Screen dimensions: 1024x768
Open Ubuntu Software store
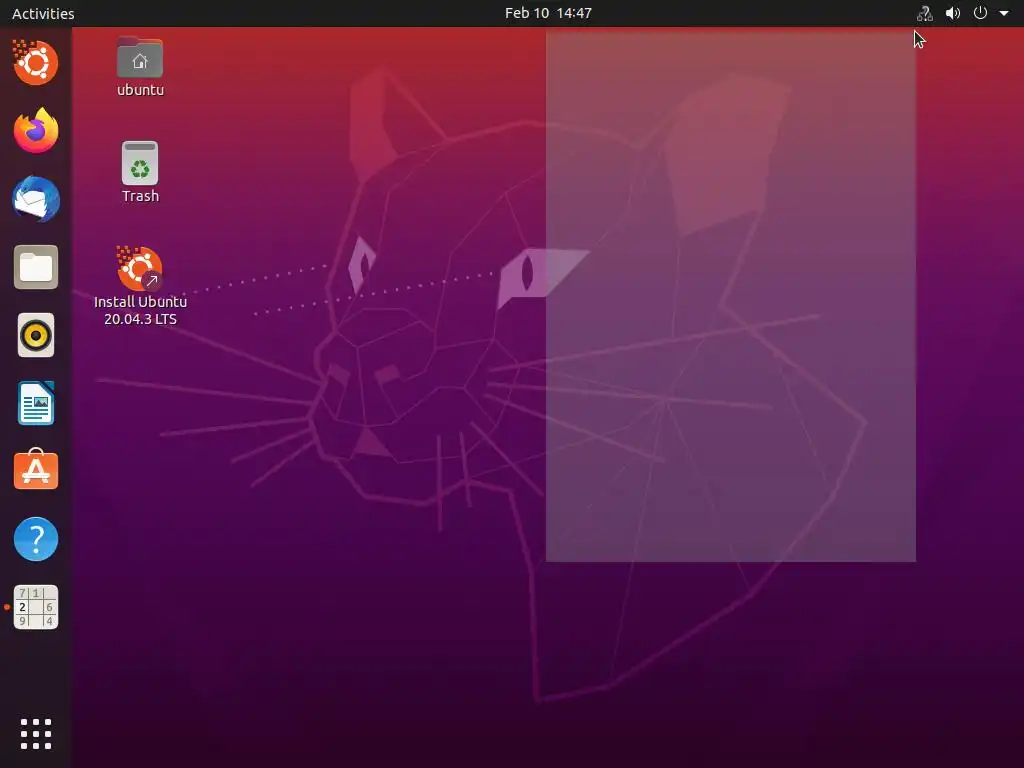pos(35,470)
